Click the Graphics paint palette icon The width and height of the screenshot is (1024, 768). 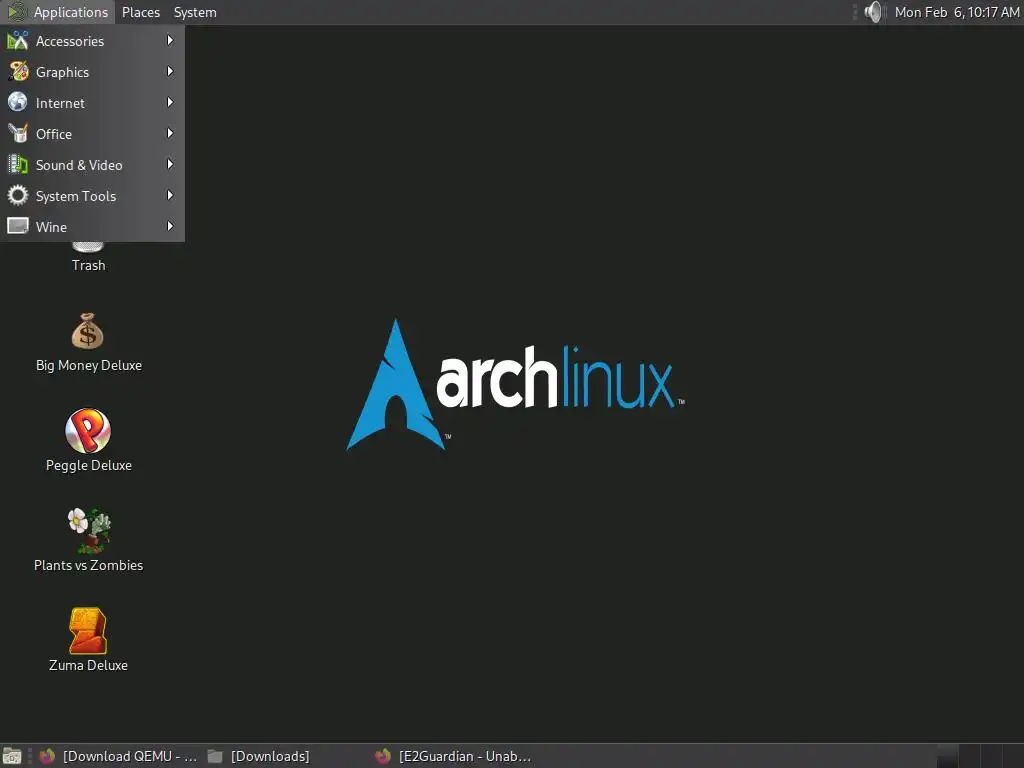[18, 71]
